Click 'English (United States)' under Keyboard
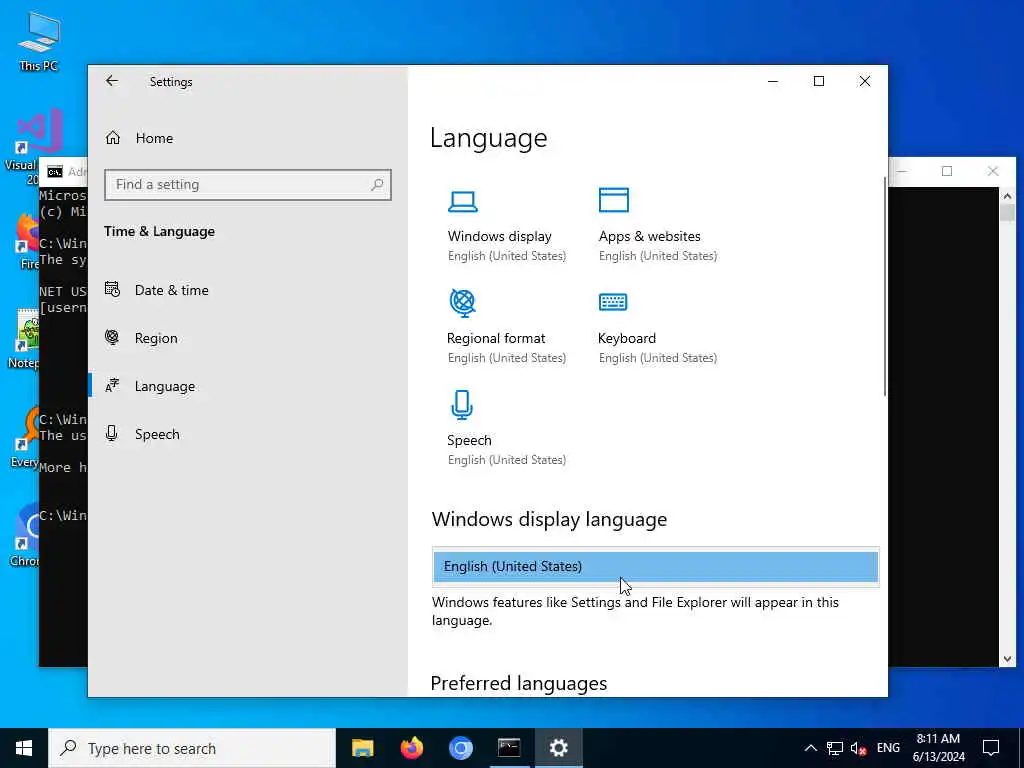 coord(658,358)
